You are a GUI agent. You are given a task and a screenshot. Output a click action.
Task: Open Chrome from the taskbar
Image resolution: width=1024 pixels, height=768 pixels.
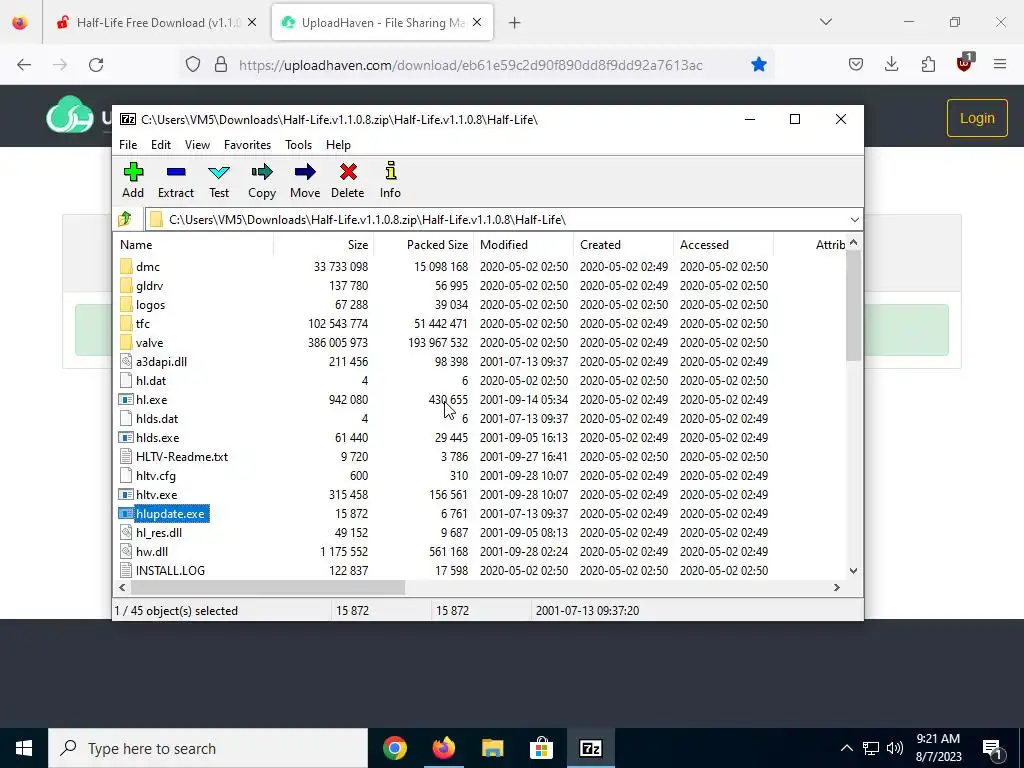(395, 748)
